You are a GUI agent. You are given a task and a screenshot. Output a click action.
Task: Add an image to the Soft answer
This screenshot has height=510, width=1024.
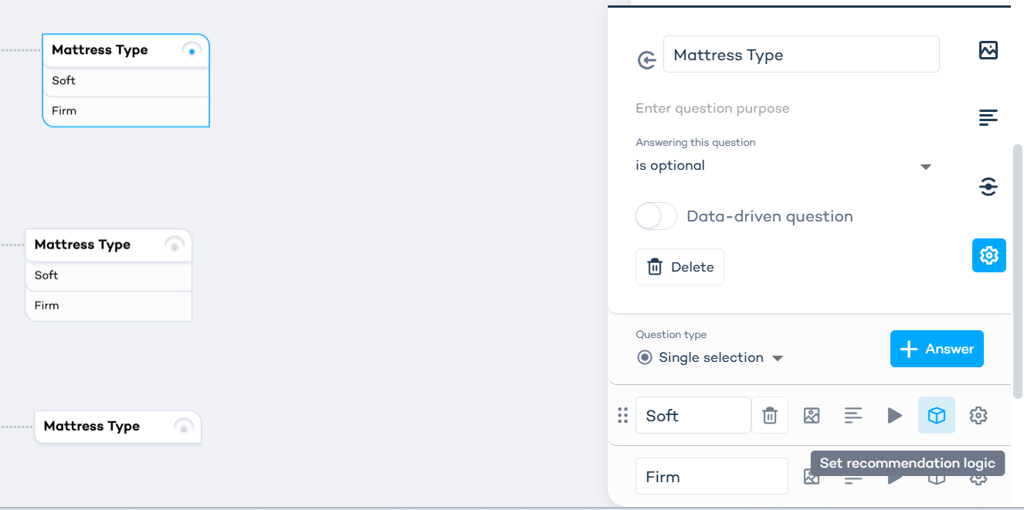812,416
